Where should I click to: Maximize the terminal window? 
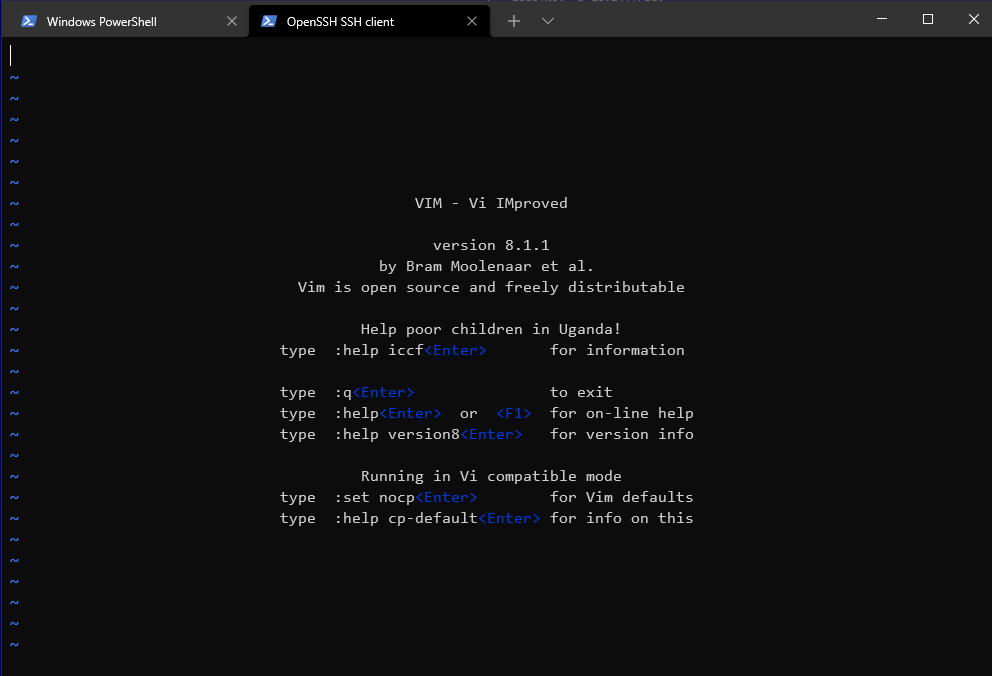pyautogui.click(x=927, y=19)
